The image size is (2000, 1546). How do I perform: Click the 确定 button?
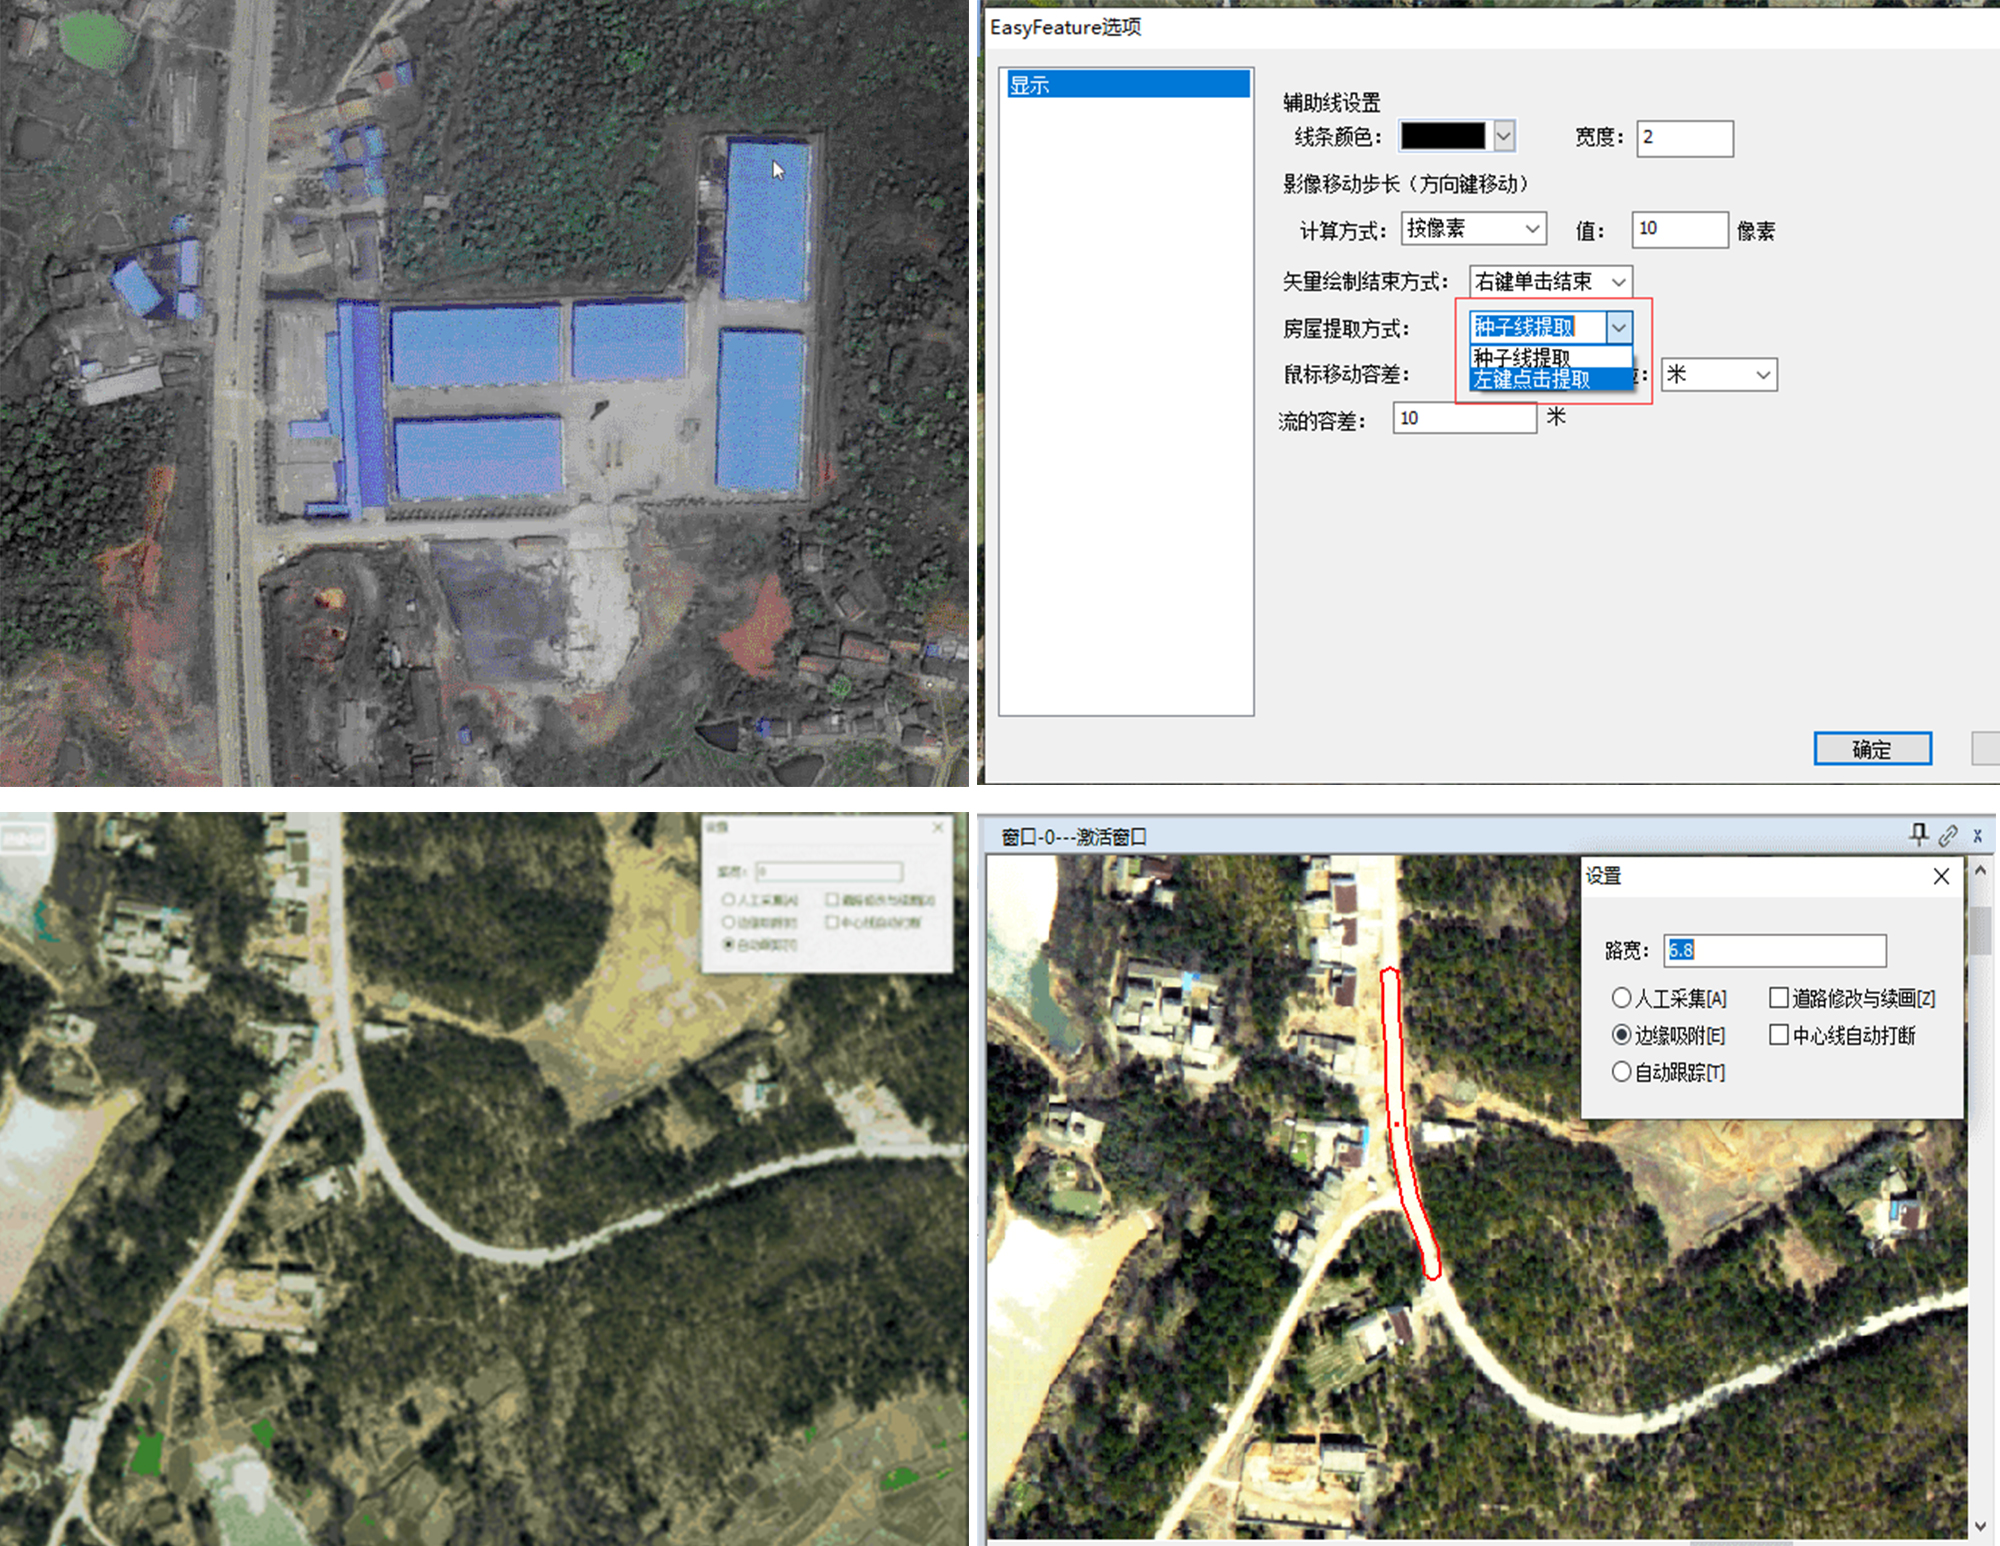click(1871, 749)
